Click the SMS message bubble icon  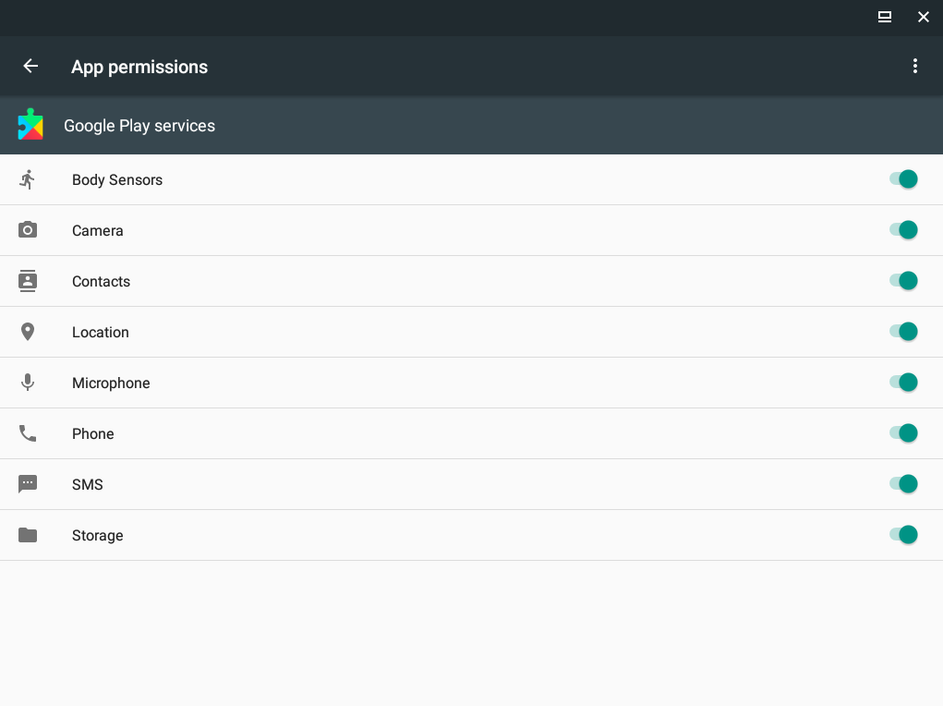tap(28, 484)
